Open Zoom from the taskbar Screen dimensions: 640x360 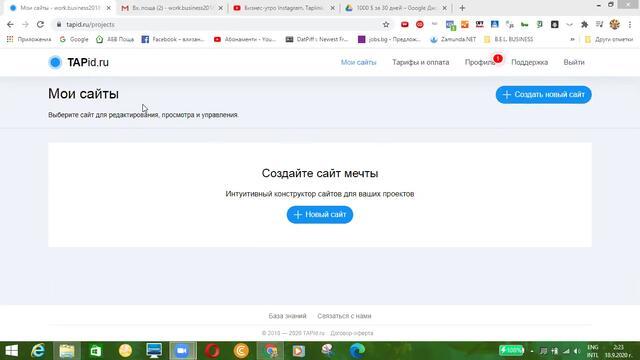click(182, 351)
